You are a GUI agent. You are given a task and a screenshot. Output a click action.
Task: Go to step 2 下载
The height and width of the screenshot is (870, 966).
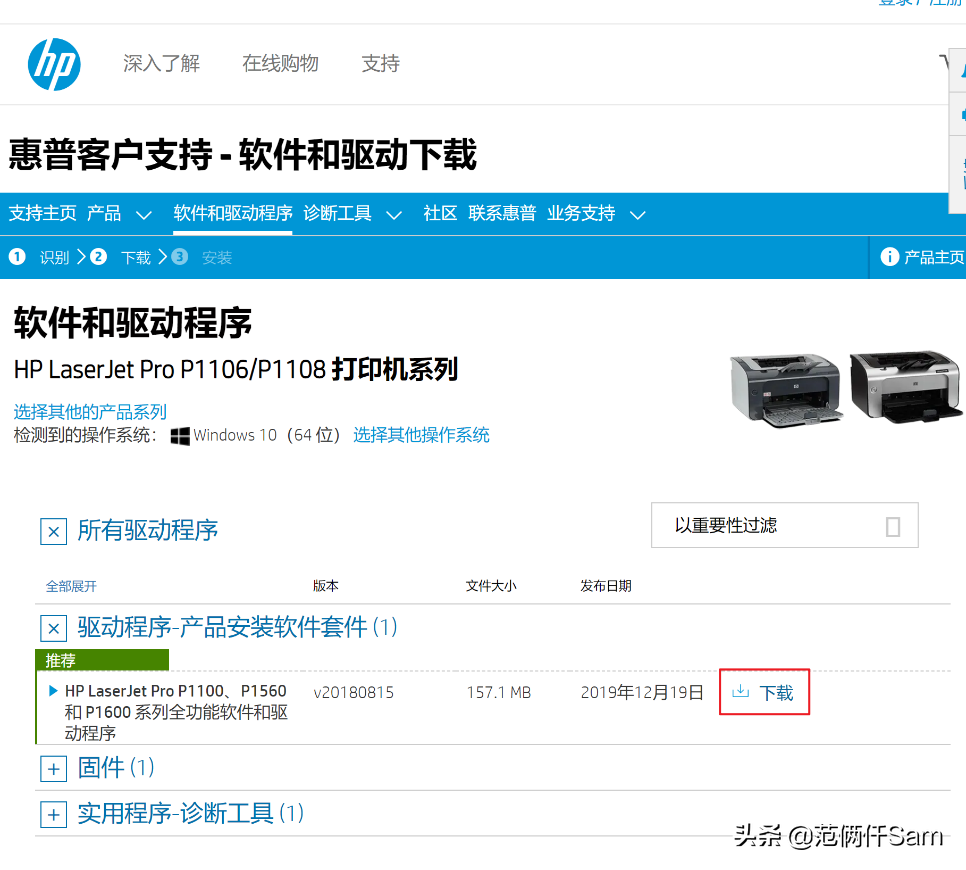[120, 257]
